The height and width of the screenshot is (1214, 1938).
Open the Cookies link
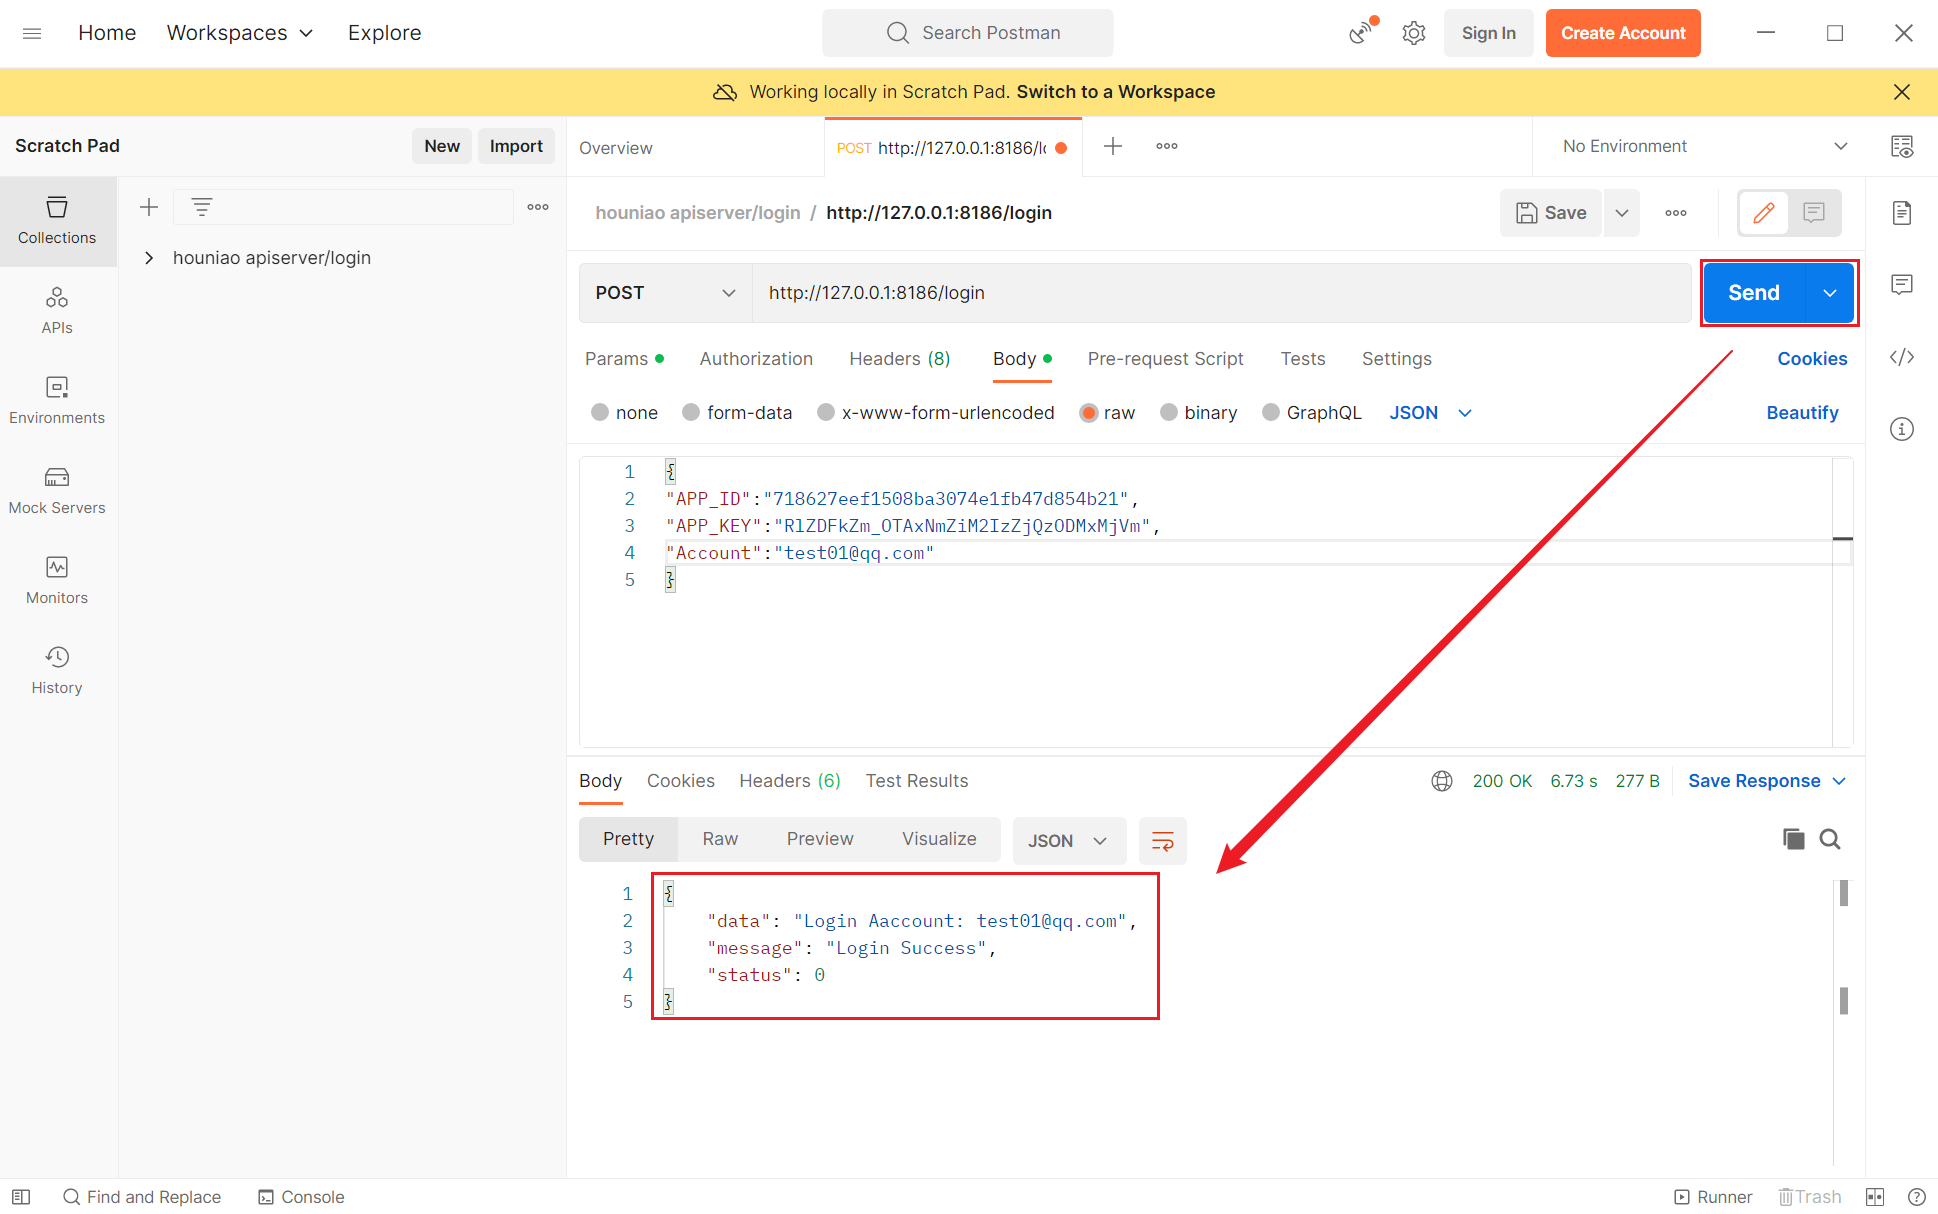click(x=1812, y=359)
